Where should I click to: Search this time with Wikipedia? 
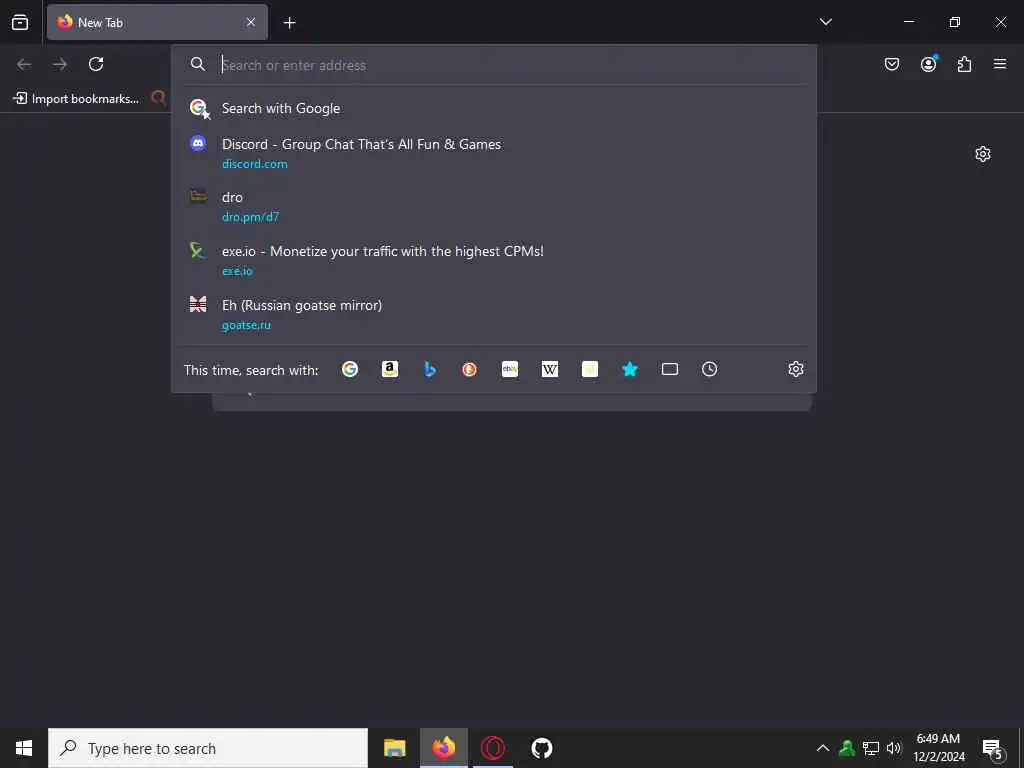550,370
